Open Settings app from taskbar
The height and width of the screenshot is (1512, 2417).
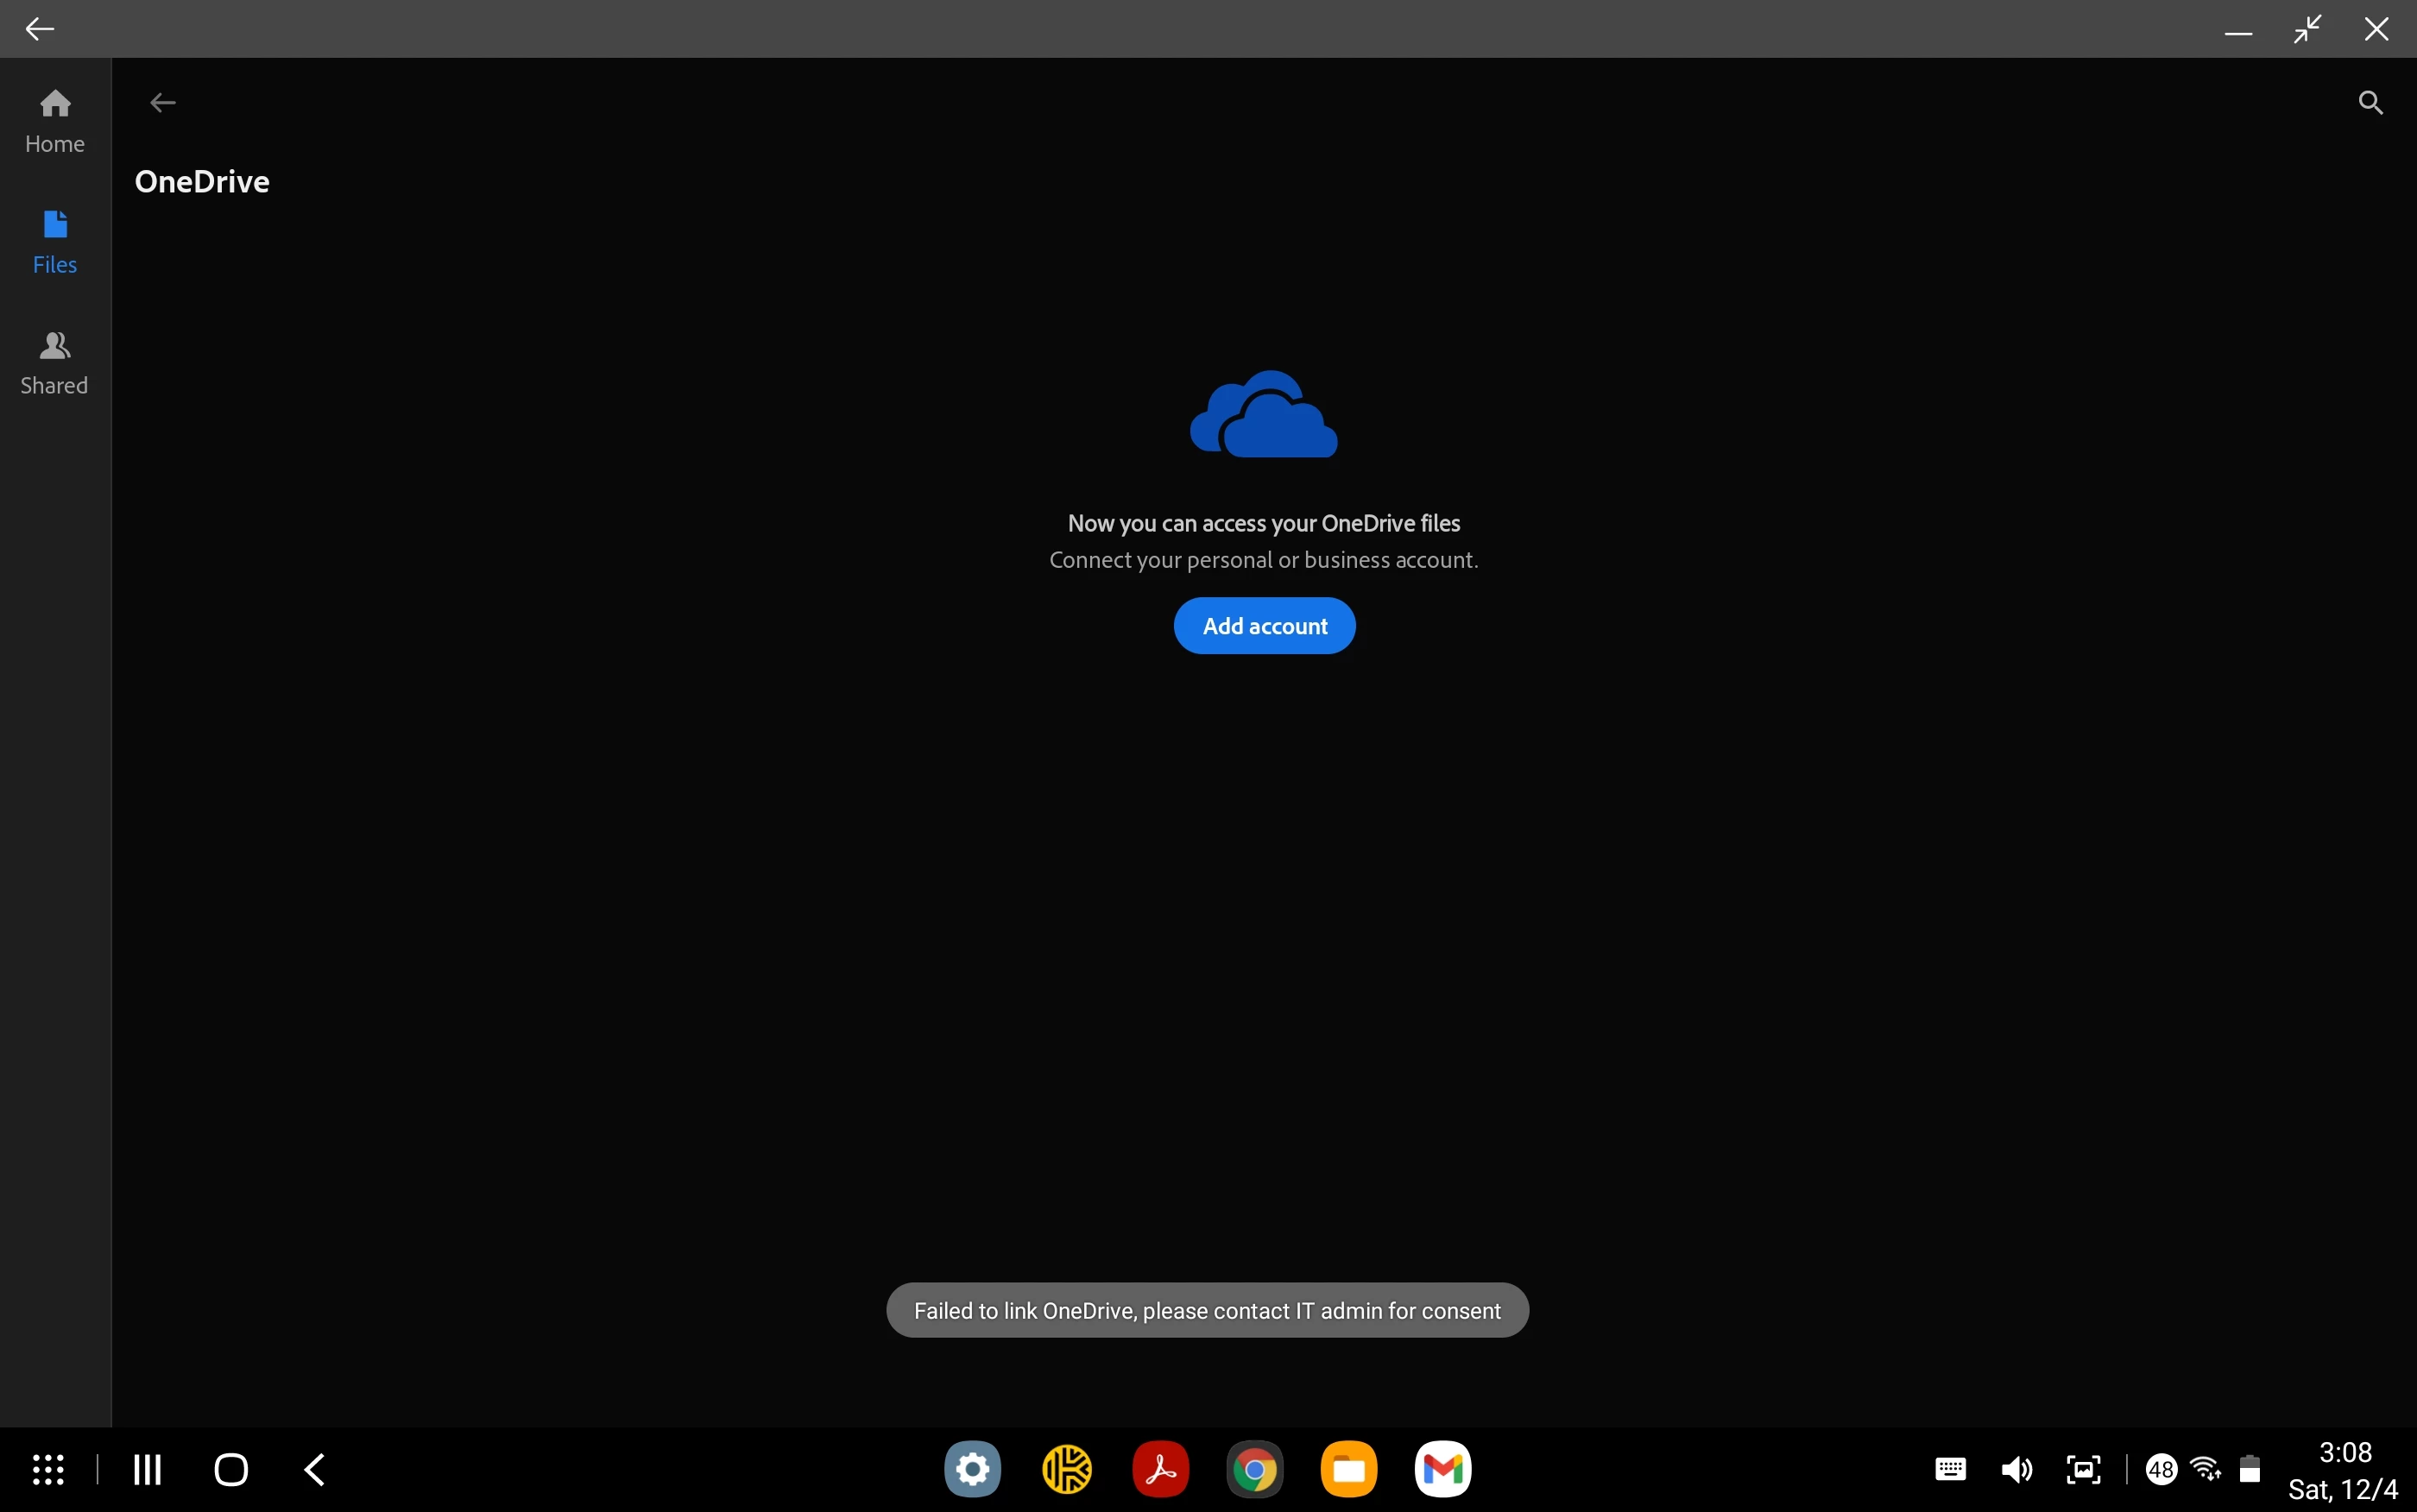pyautogui.click(x=972, y=1469)
